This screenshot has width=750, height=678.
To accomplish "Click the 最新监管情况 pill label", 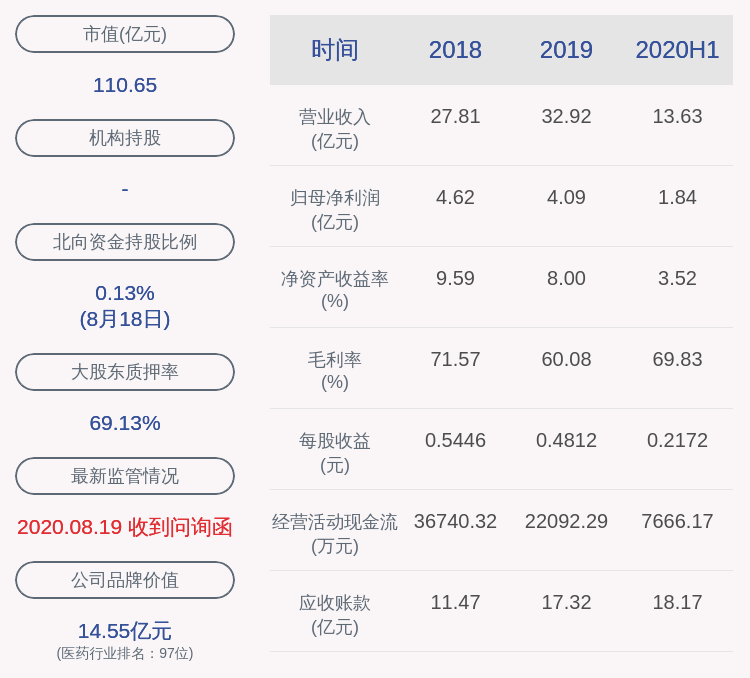I will (x=125, y=476).
